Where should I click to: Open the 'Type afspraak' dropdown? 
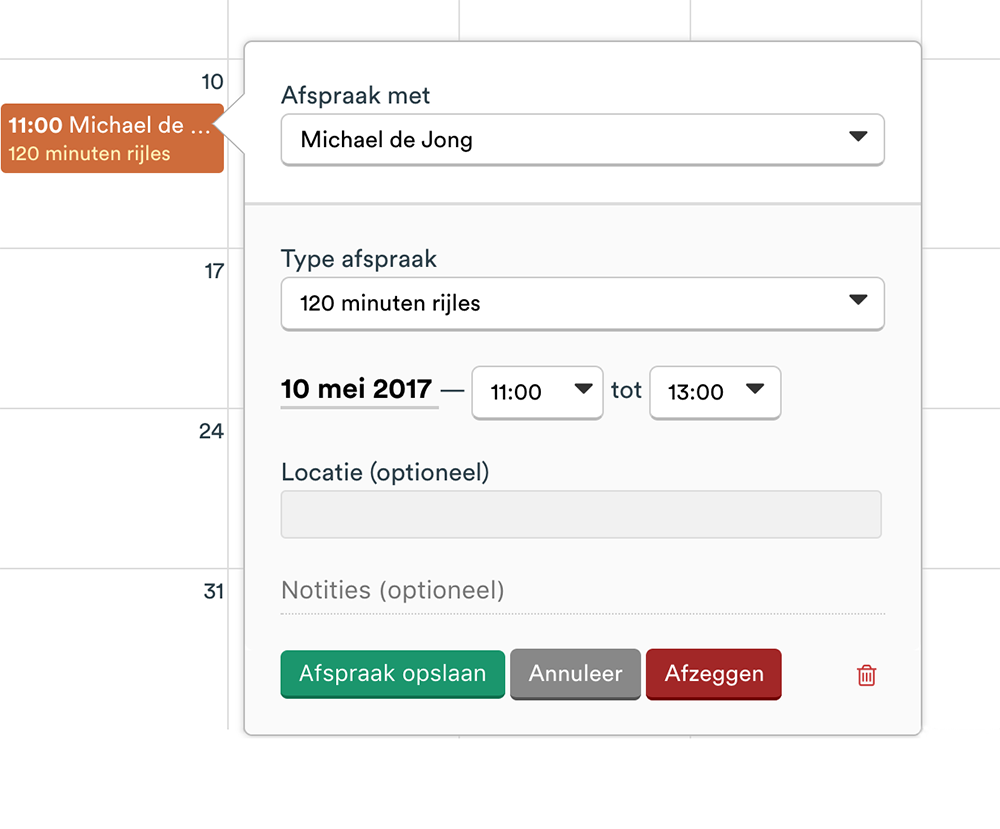(582, 304)
